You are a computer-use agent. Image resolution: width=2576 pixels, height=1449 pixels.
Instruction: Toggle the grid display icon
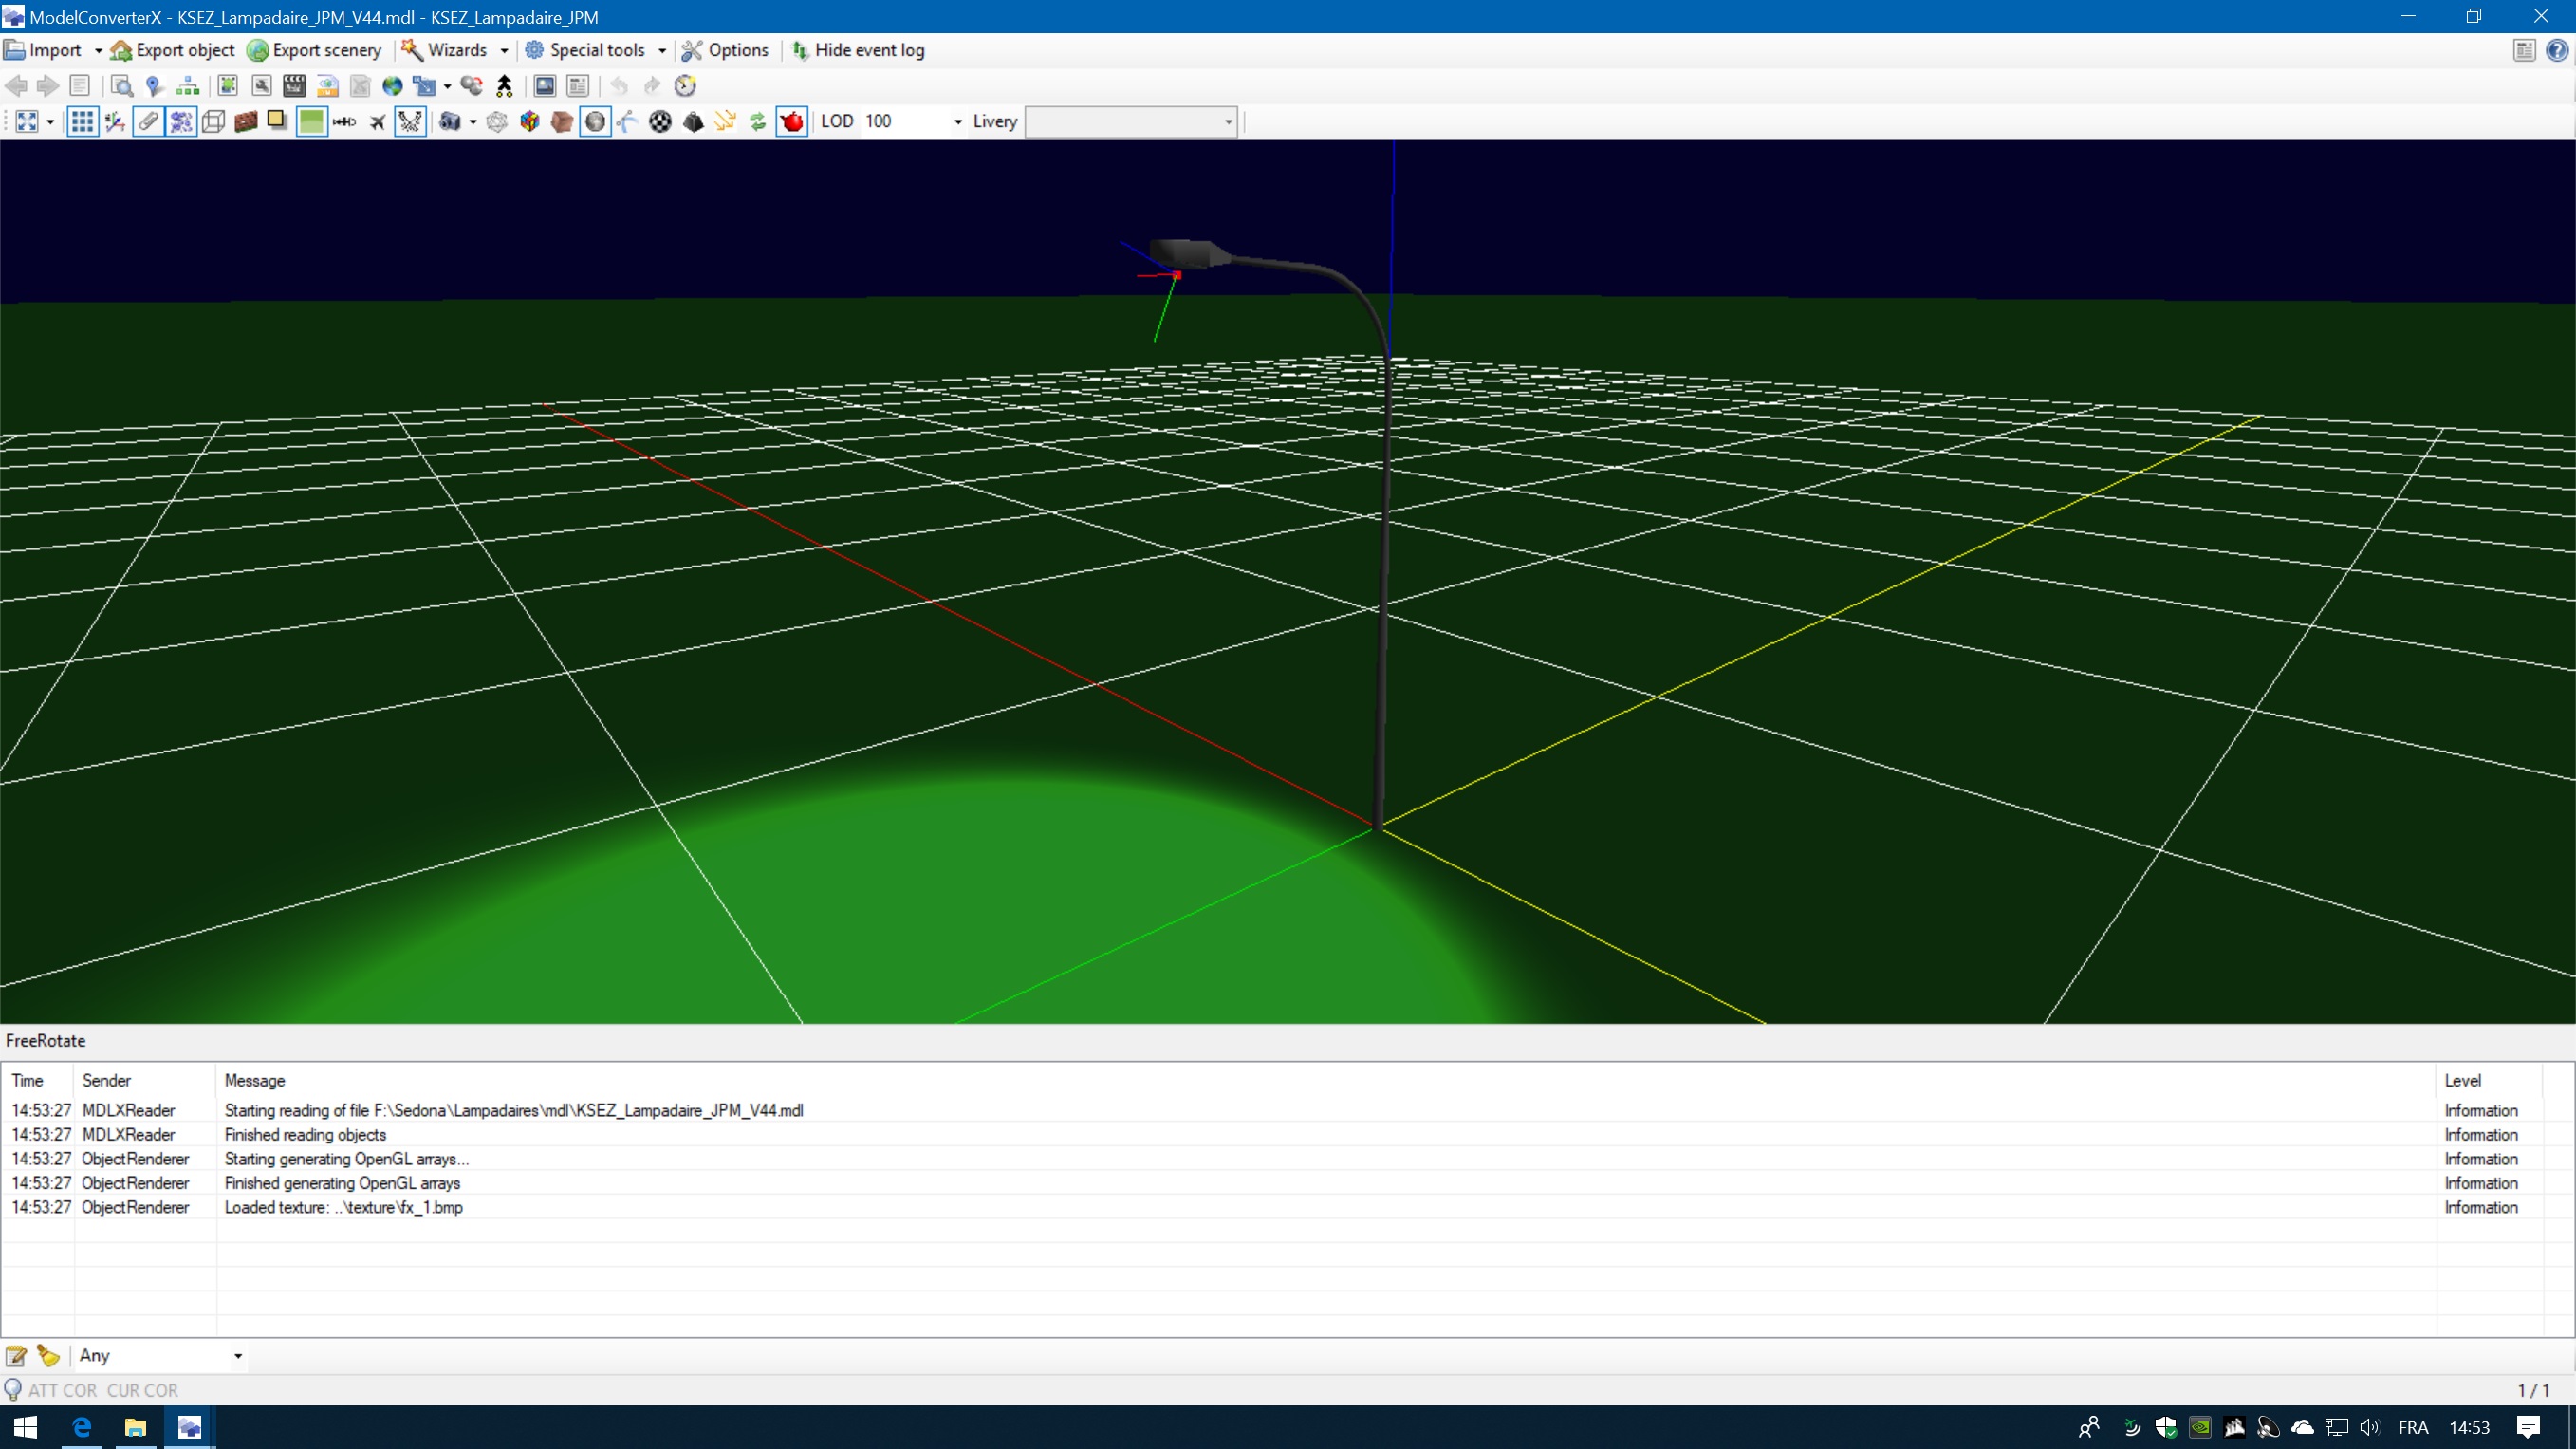coord(82,121)
